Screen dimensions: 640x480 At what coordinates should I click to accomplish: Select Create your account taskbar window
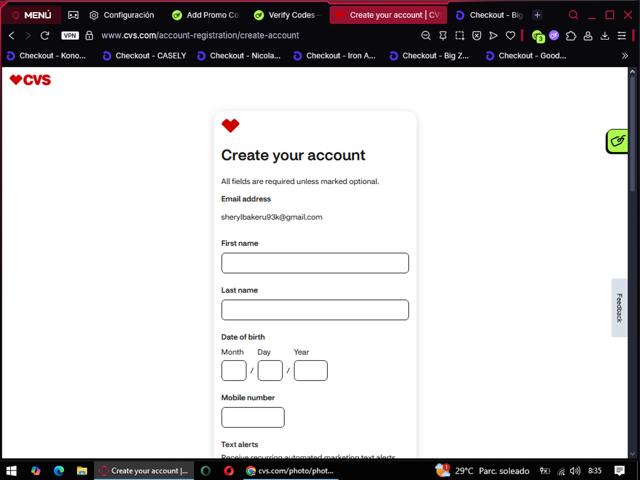coord(144,471)
